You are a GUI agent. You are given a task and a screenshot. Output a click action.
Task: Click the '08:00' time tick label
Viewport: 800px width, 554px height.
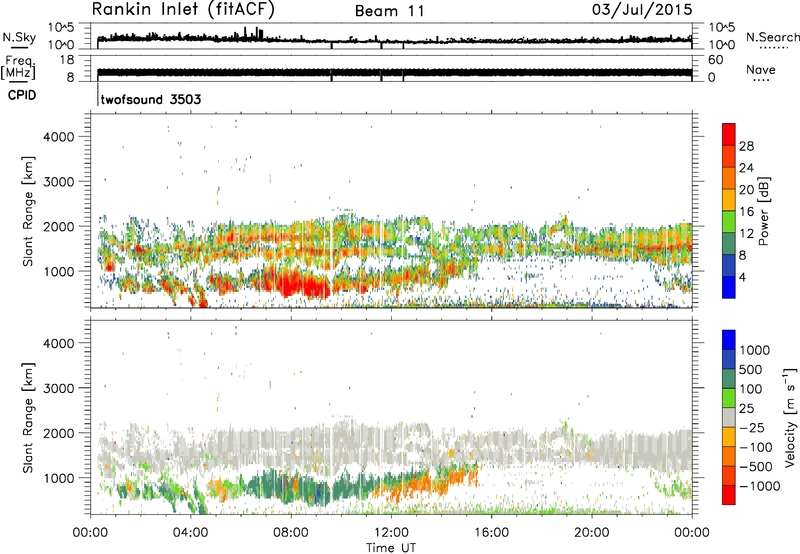tap(291, 533)
